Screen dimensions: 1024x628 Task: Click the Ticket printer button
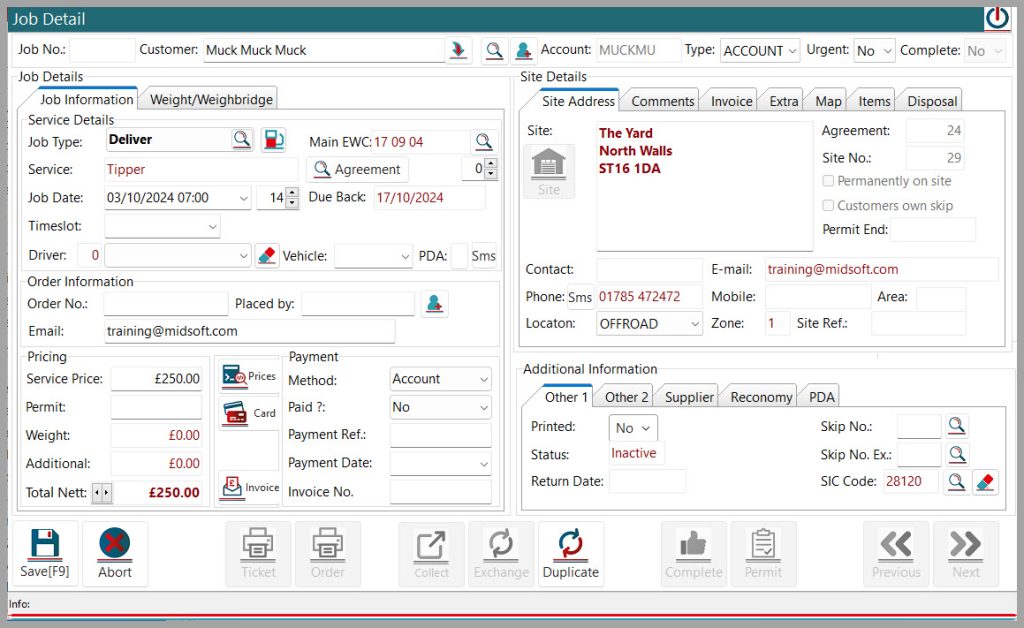(259, 554)
